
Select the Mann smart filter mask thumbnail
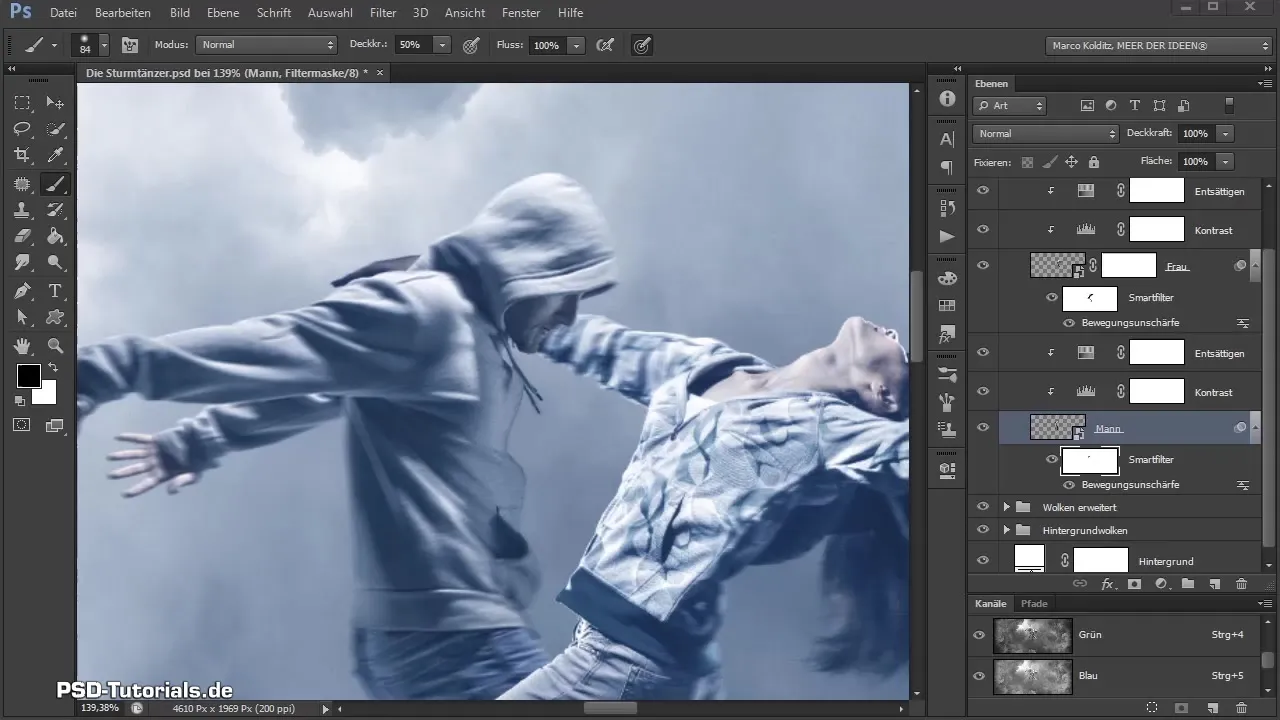coord(1090,460)
